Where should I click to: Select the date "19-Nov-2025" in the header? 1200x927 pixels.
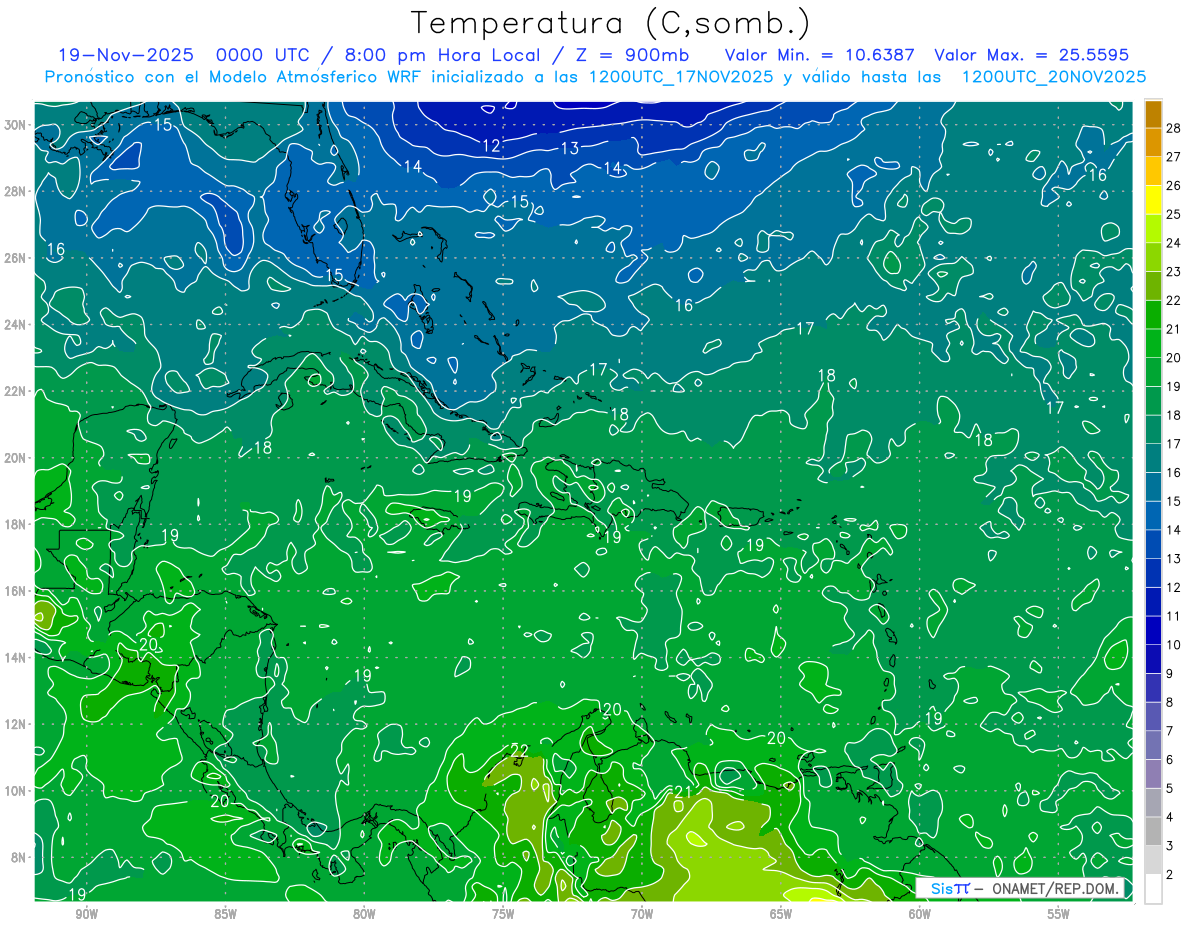[126, 56]
